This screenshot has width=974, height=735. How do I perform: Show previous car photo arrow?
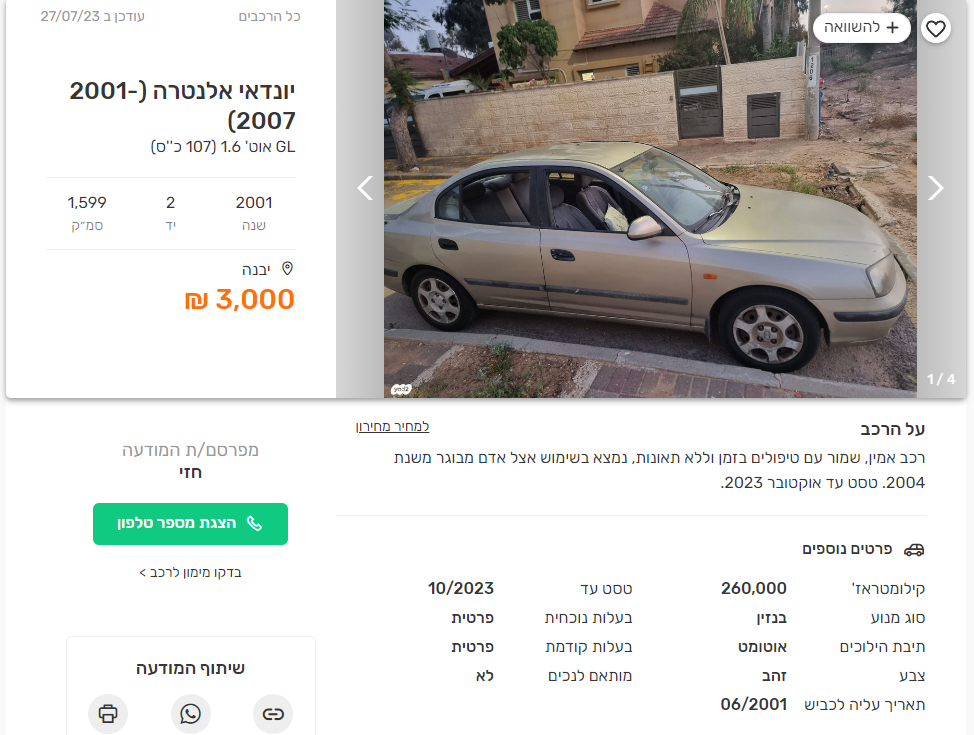(x=365, y=188)
